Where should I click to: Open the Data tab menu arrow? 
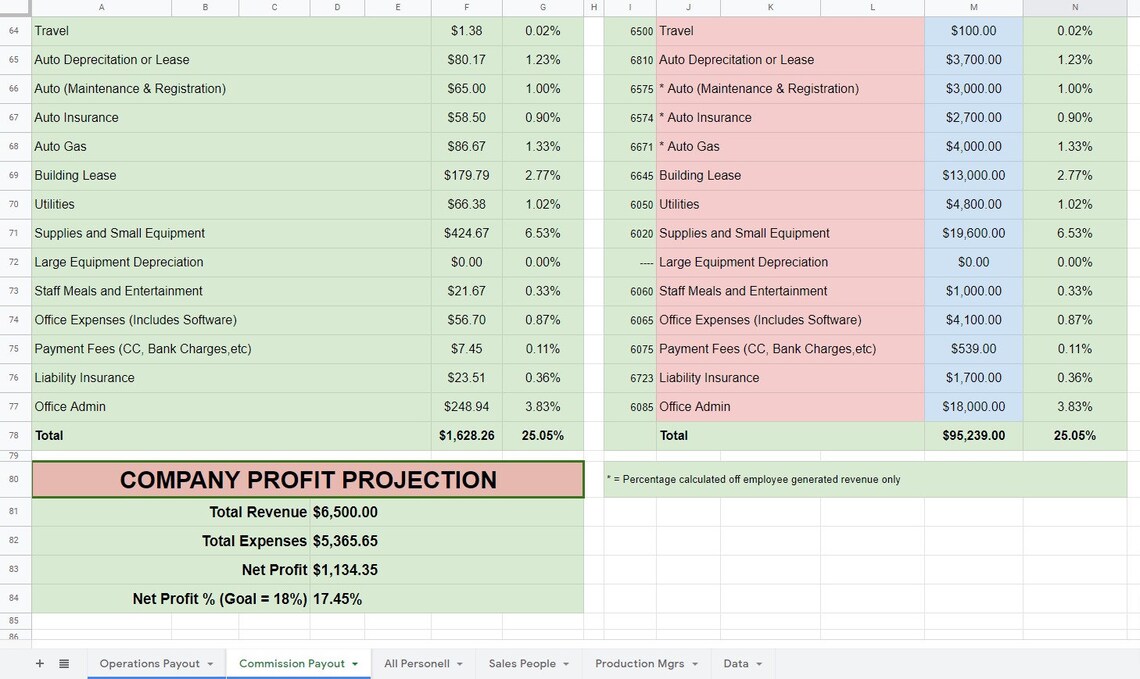coord(758,663)
